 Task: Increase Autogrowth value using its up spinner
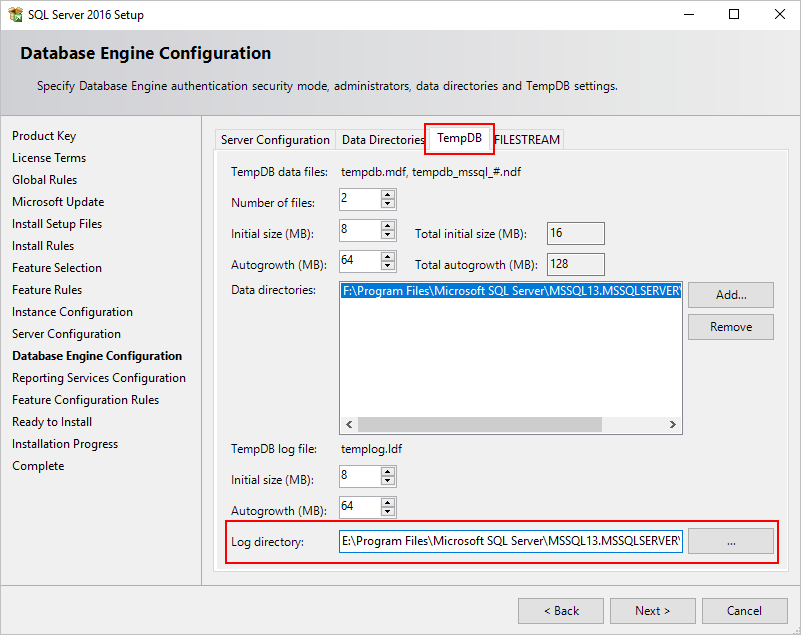(x=387, y=257)
